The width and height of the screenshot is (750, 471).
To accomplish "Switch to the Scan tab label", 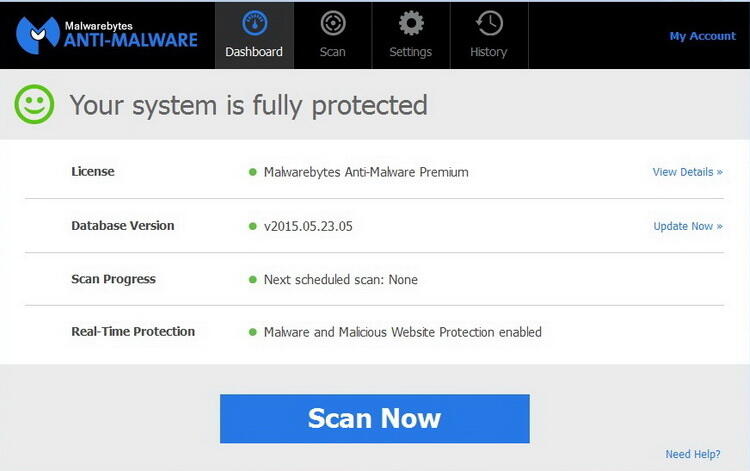I will [x=332, y=52].
